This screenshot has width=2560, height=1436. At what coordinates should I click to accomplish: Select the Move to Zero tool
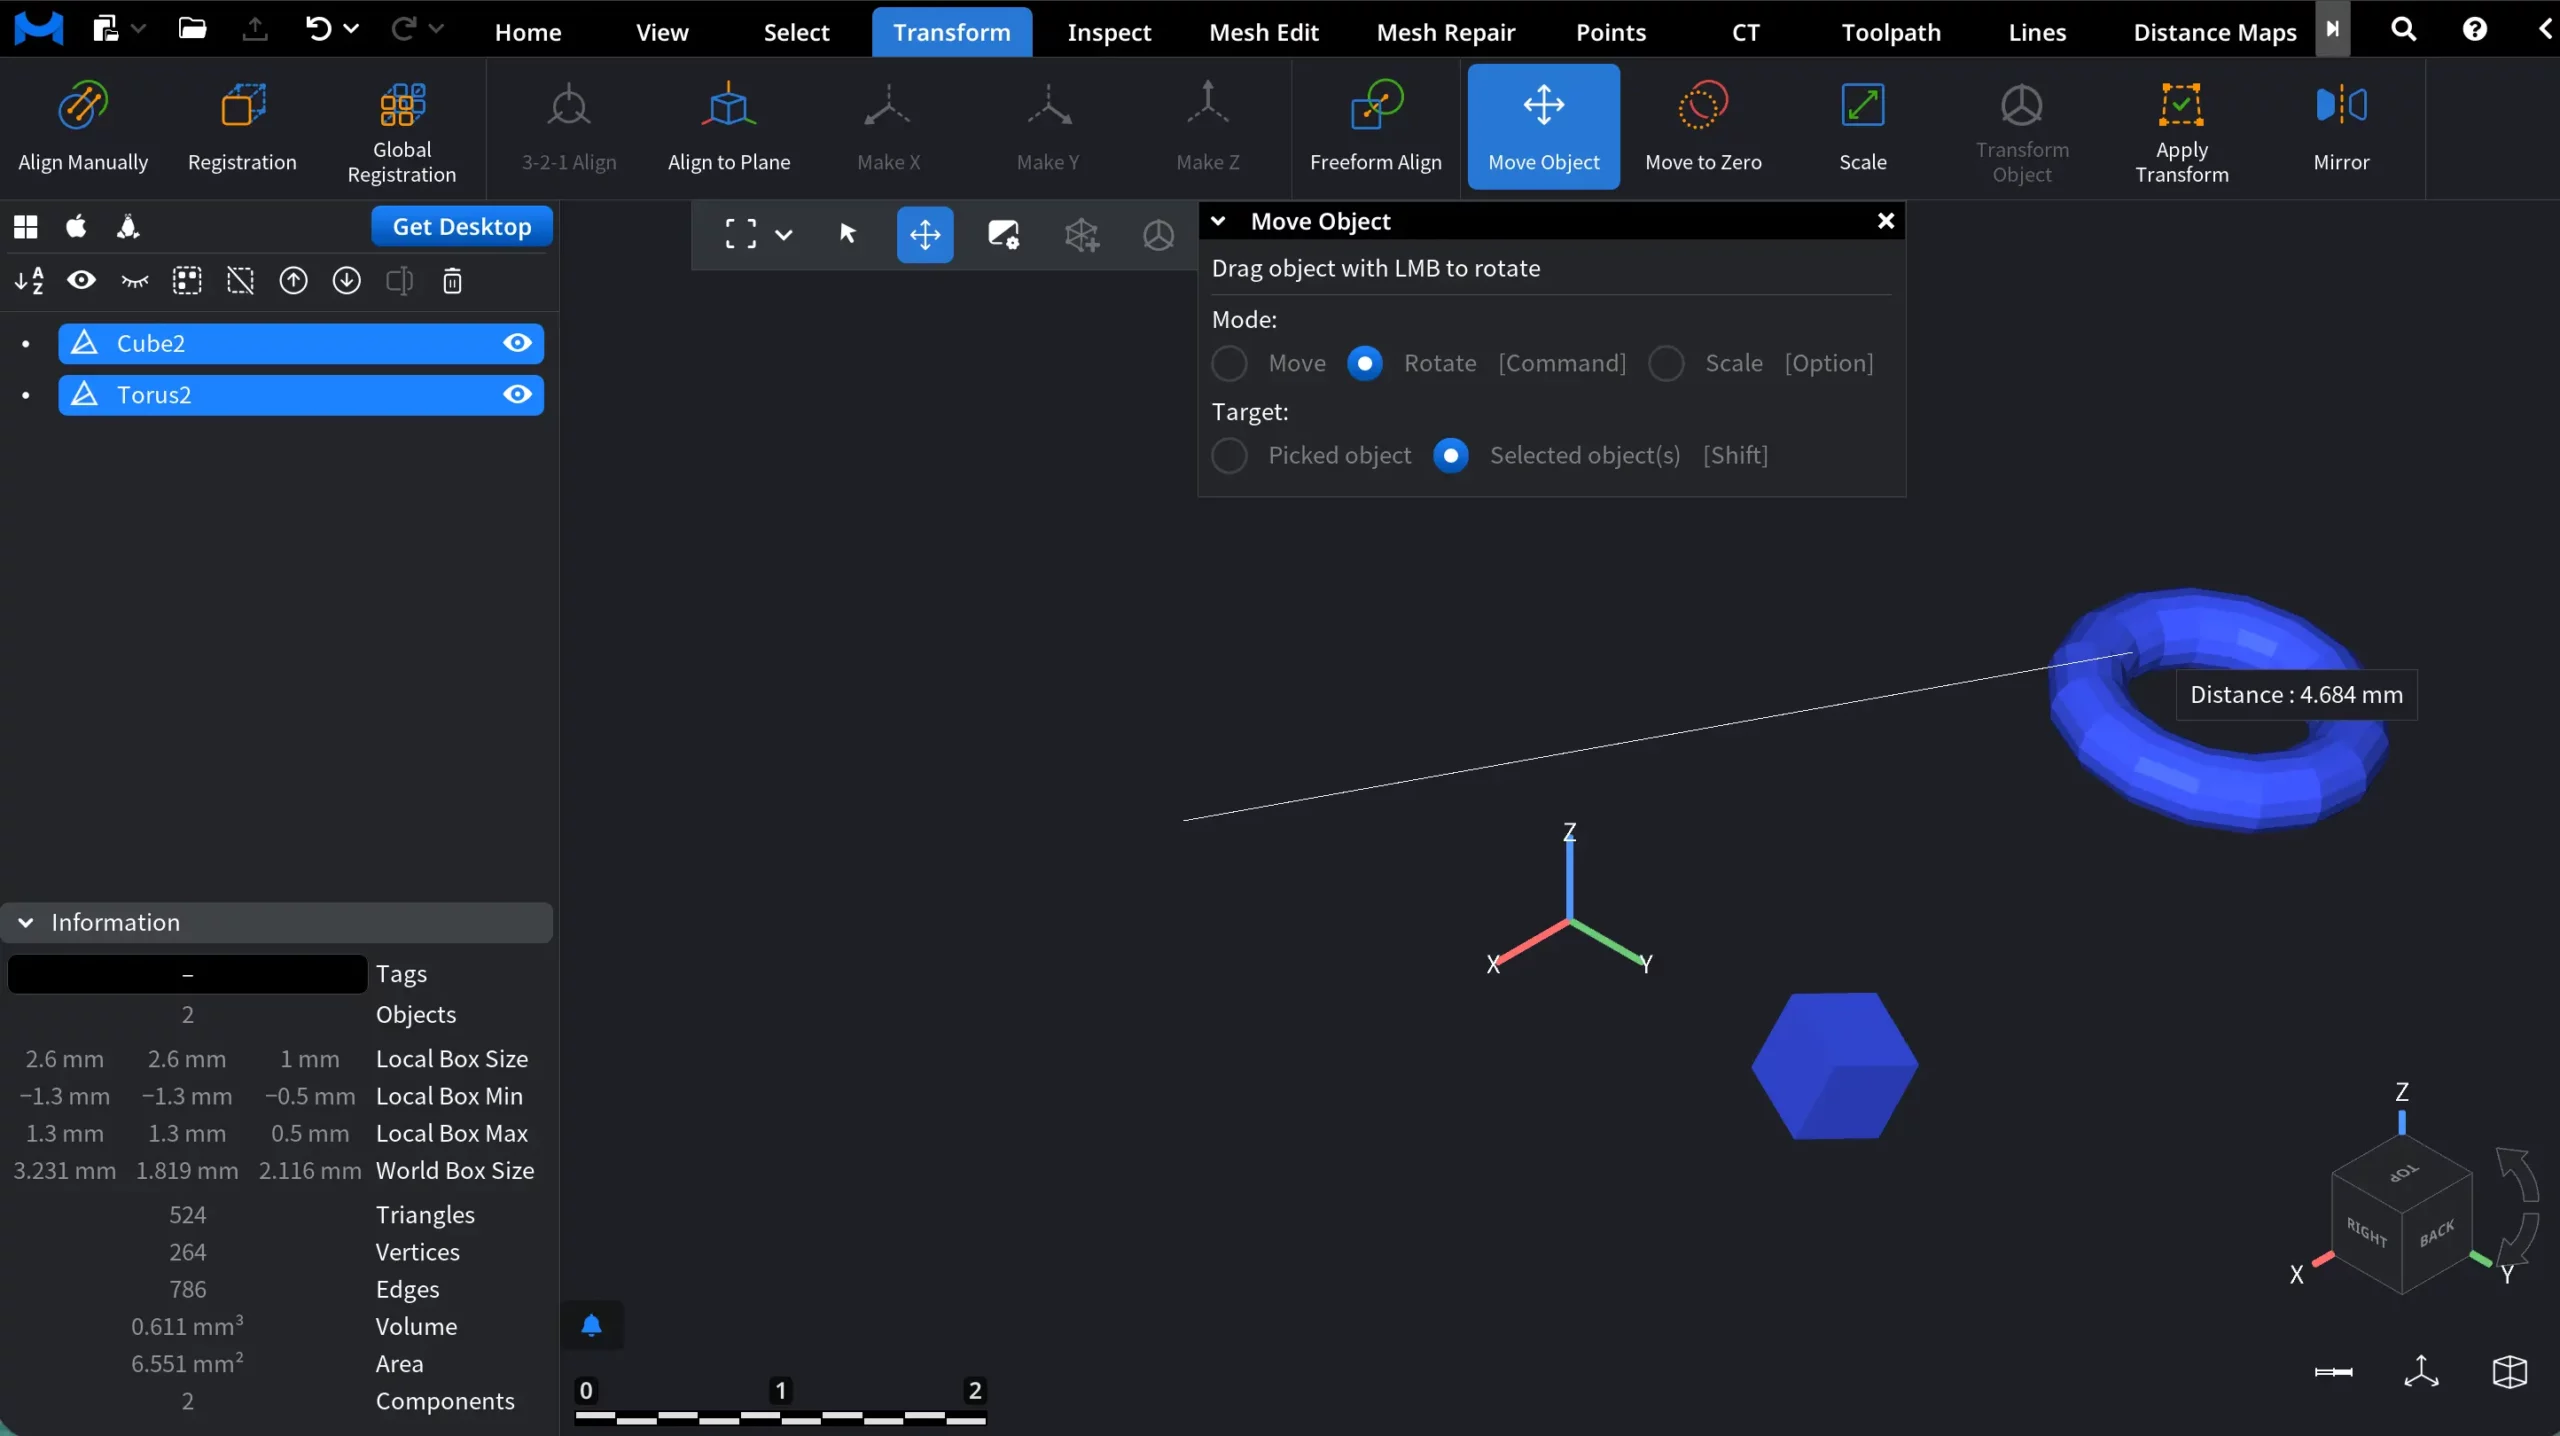(x=1703, y=128)
